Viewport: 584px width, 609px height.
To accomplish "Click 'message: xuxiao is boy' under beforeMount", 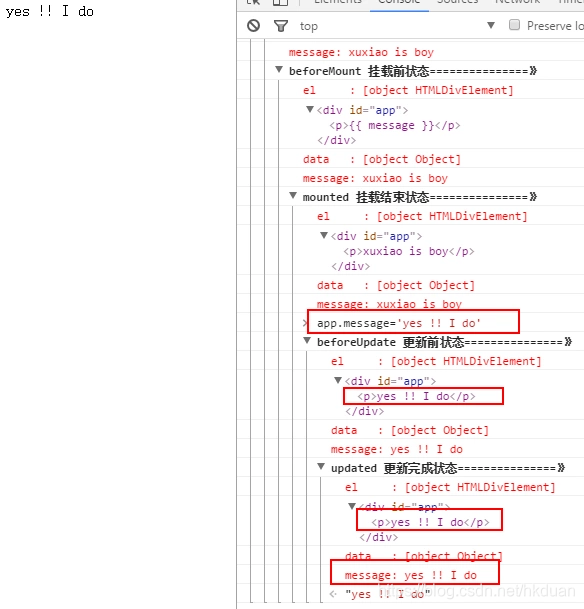I will pyautogui.click(x=375, y=178).
